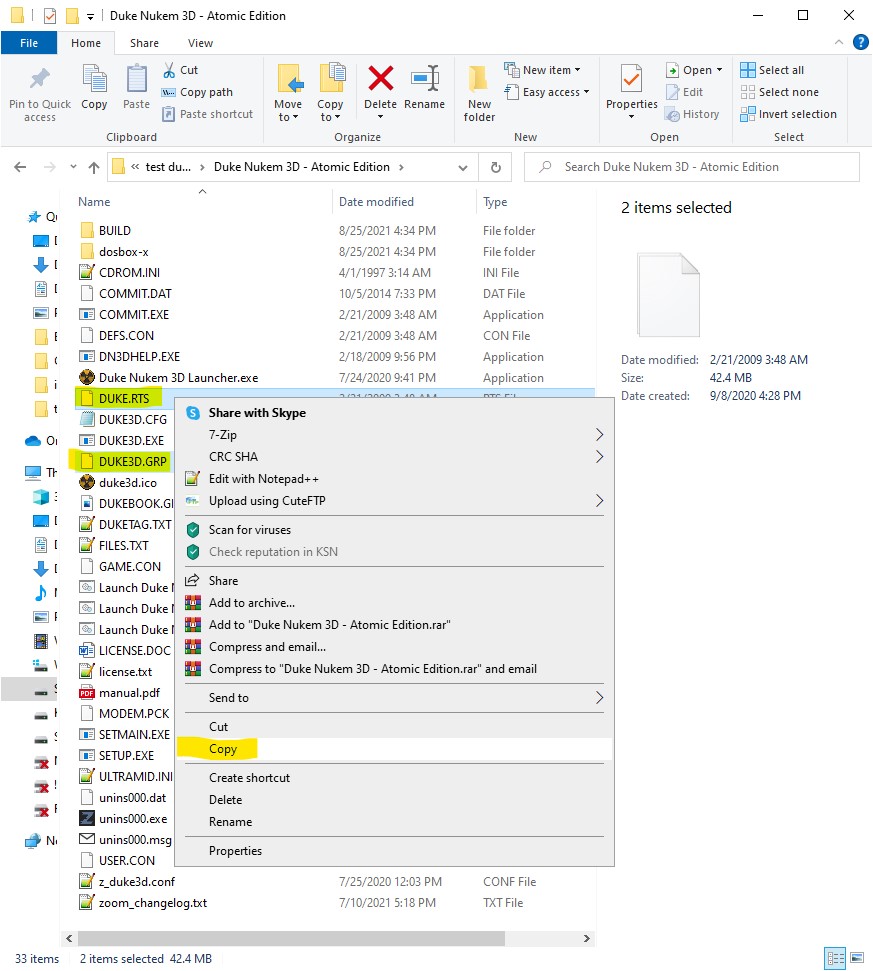This screenshot has width=873, height=971.
Task: Click the horizontal scrollbar thumb
Action: (x=291, y=939)
